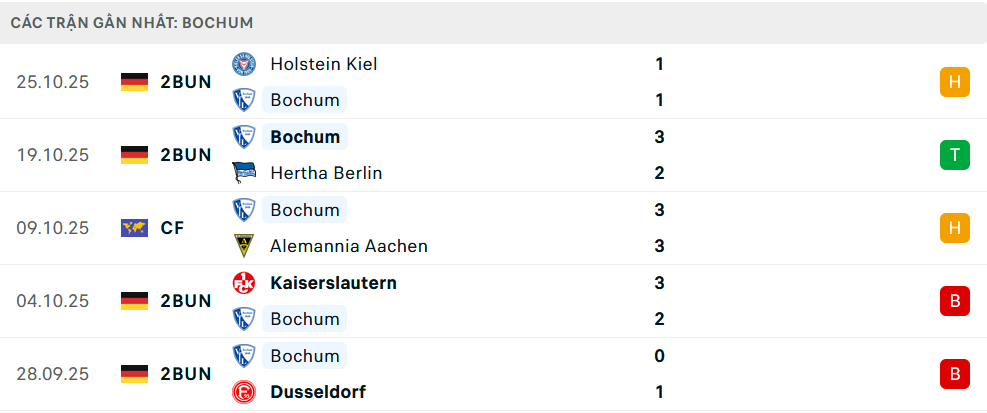Click the Alemannia Aachen club crest
The image size is (987, 413).
pyautogui.click(x=243, y=246)
